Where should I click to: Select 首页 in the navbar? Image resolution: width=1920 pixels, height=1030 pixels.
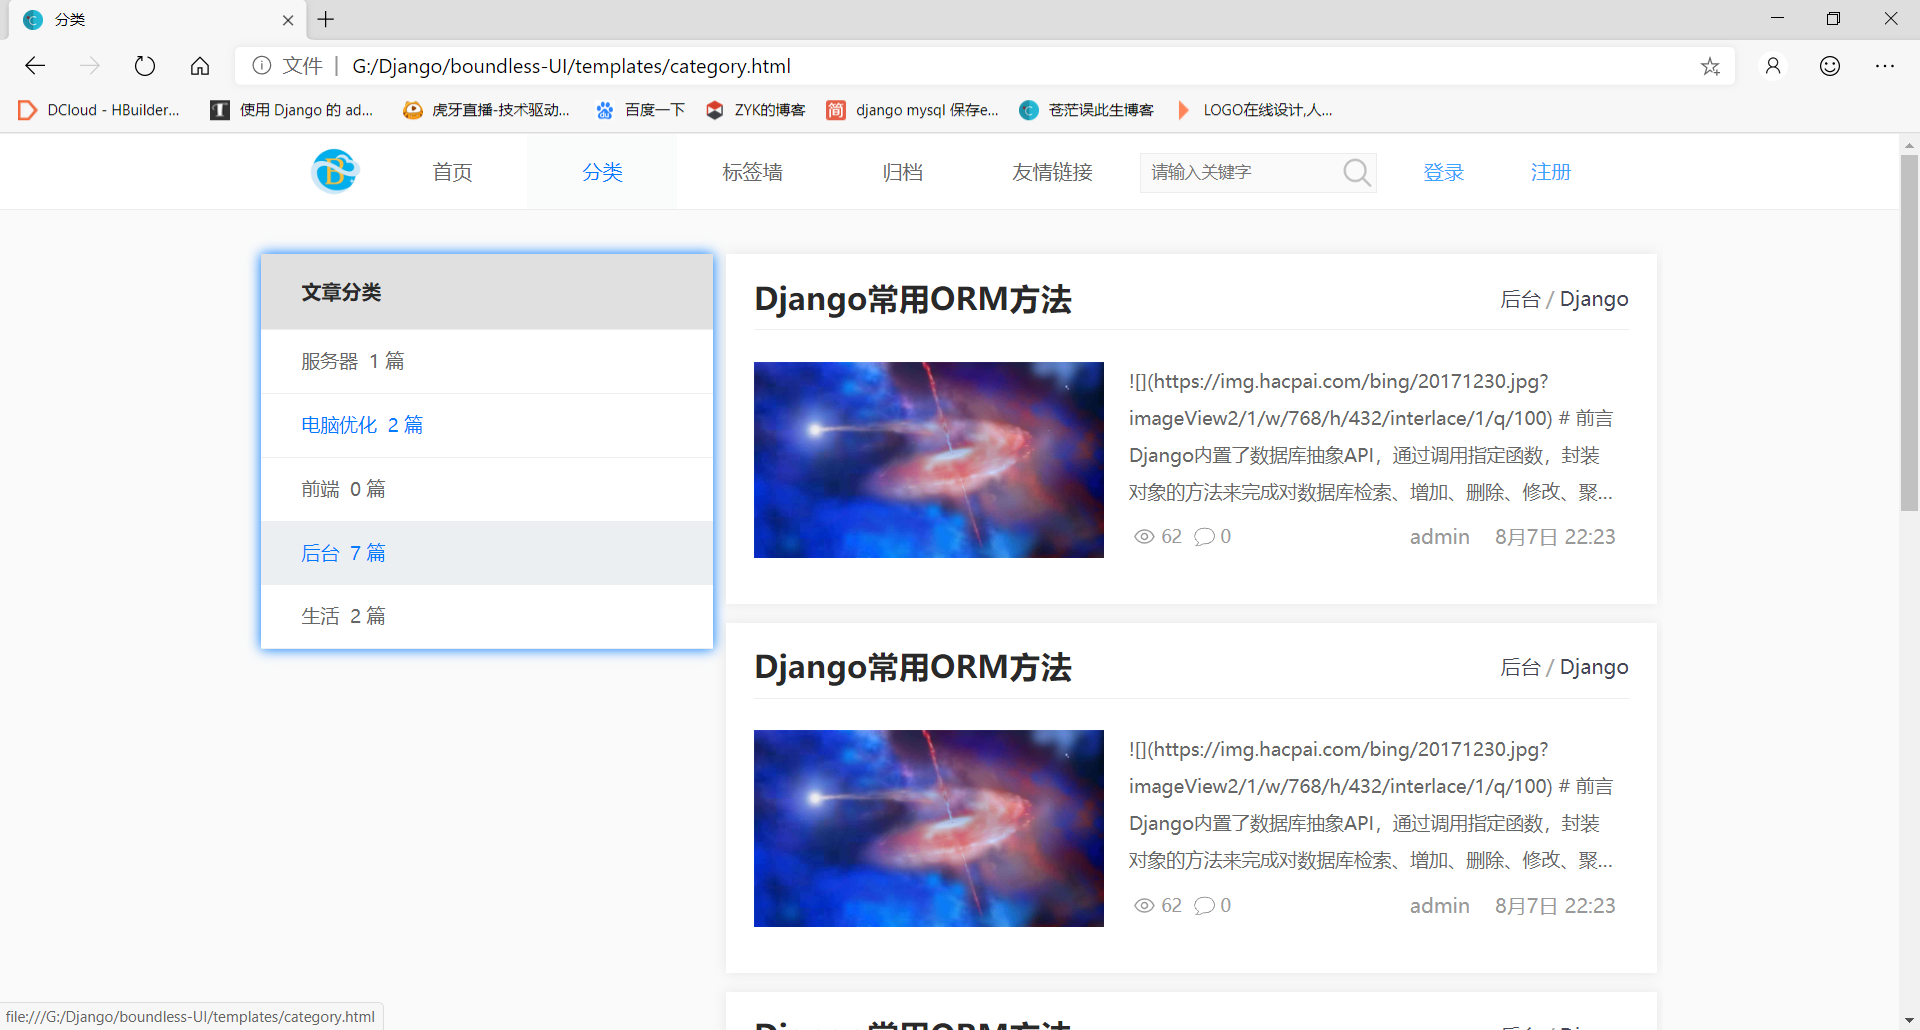pos(452,172)
